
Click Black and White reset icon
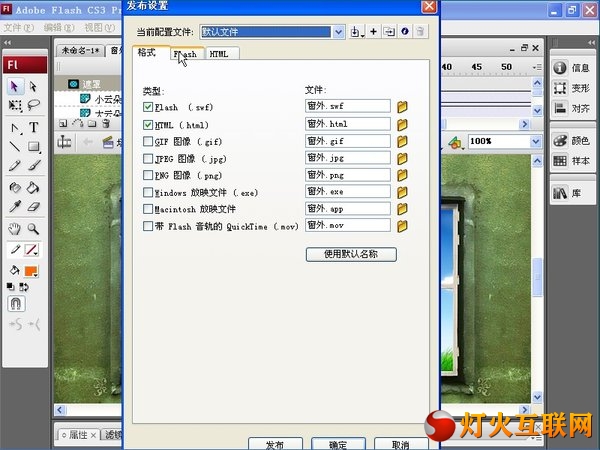11,287
